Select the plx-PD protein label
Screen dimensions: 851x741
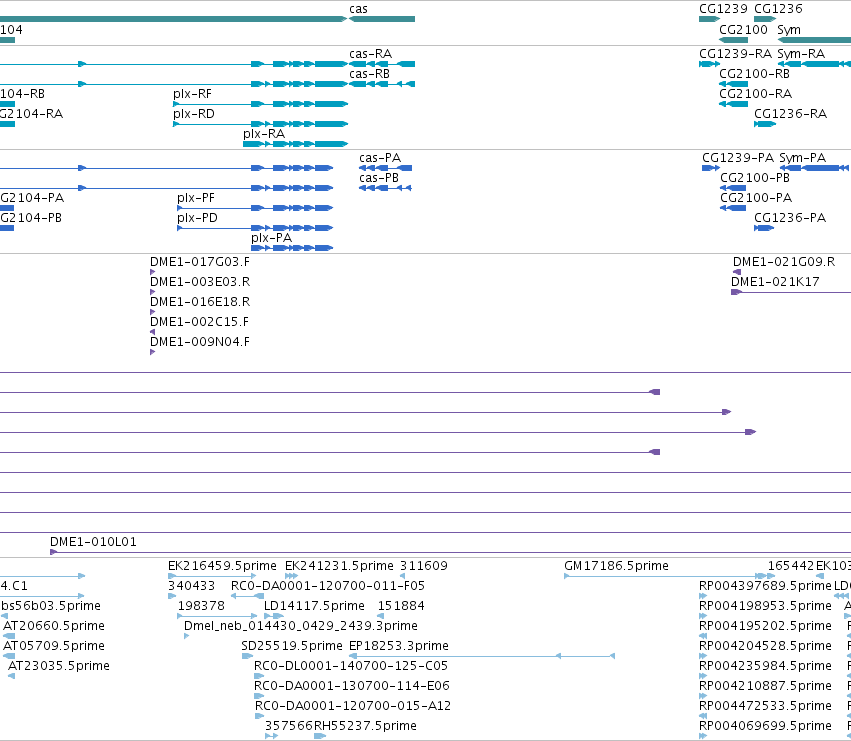point(198,218)
